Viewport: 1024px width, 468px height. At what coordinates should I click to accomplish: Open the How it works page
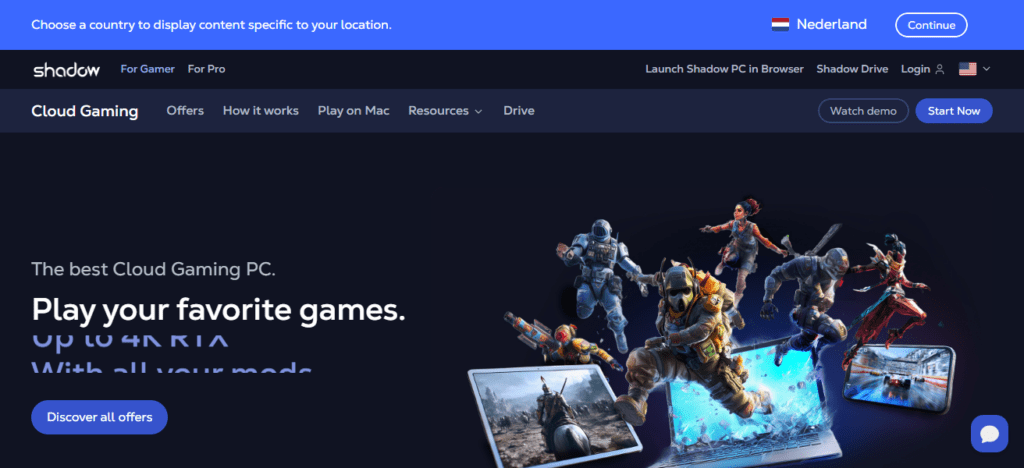[261, 111]
